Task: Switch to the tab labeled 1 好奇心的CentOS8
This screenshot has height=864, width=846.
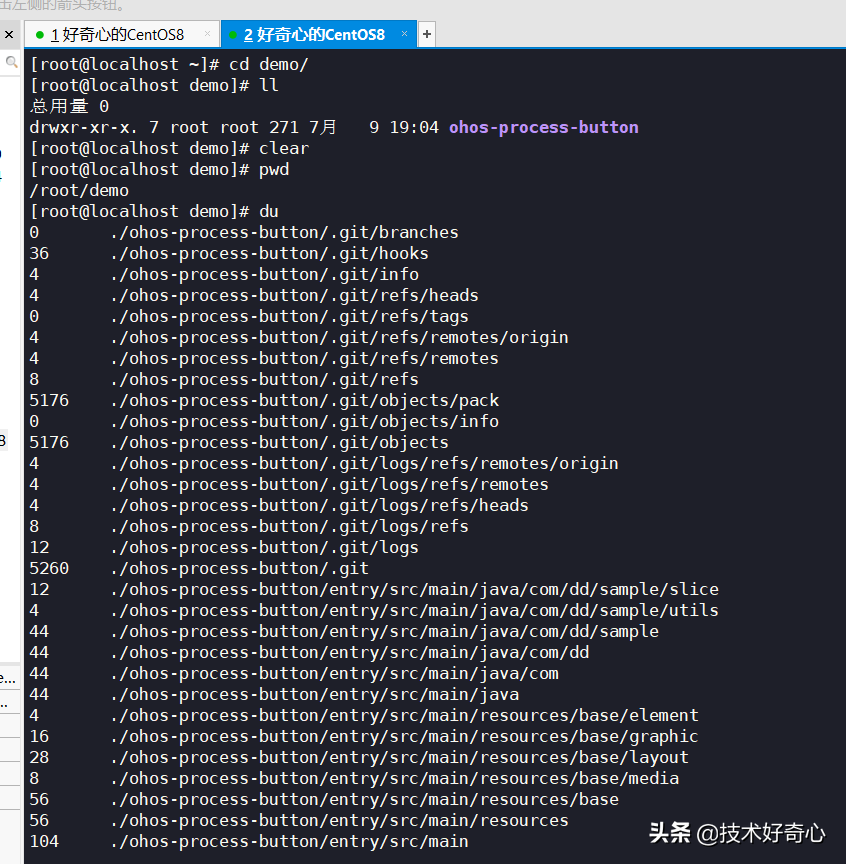Action: (x=115, y=33)
